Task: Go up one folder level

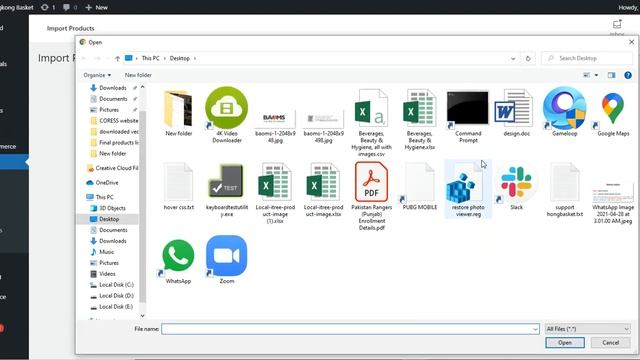Action: [x=118, y=58]
